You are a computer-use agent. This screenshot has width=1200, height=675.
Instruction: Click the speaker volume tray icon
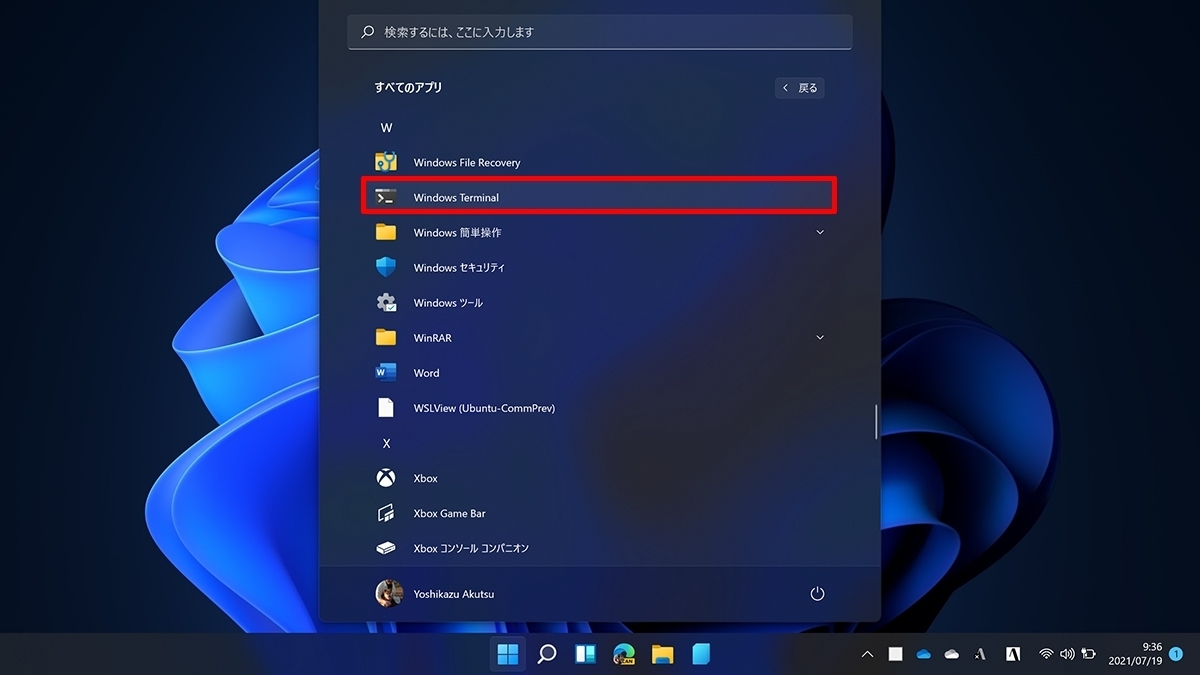tap(1067, 654)
